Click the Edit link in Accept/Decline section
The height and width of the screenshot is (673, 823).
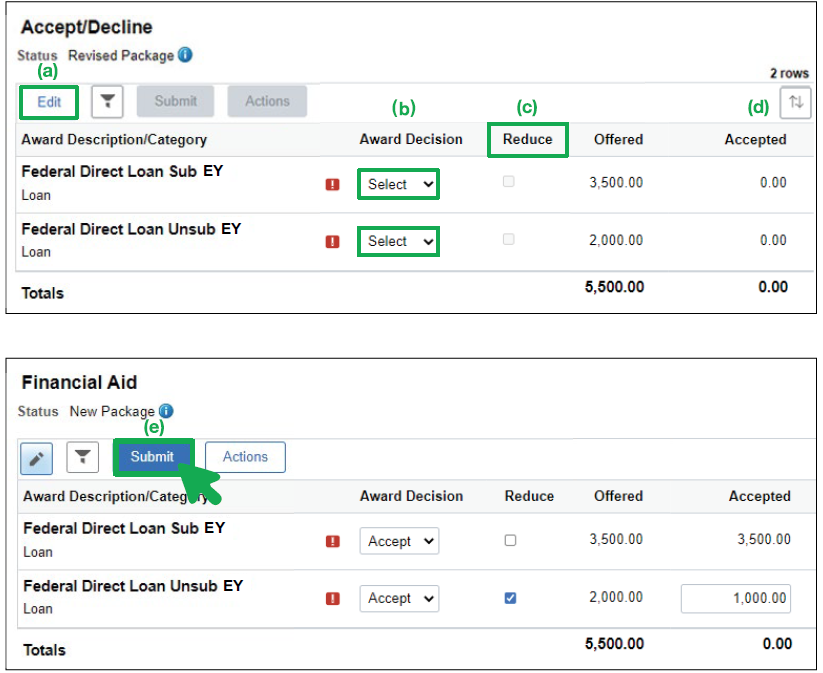(48, 101)
